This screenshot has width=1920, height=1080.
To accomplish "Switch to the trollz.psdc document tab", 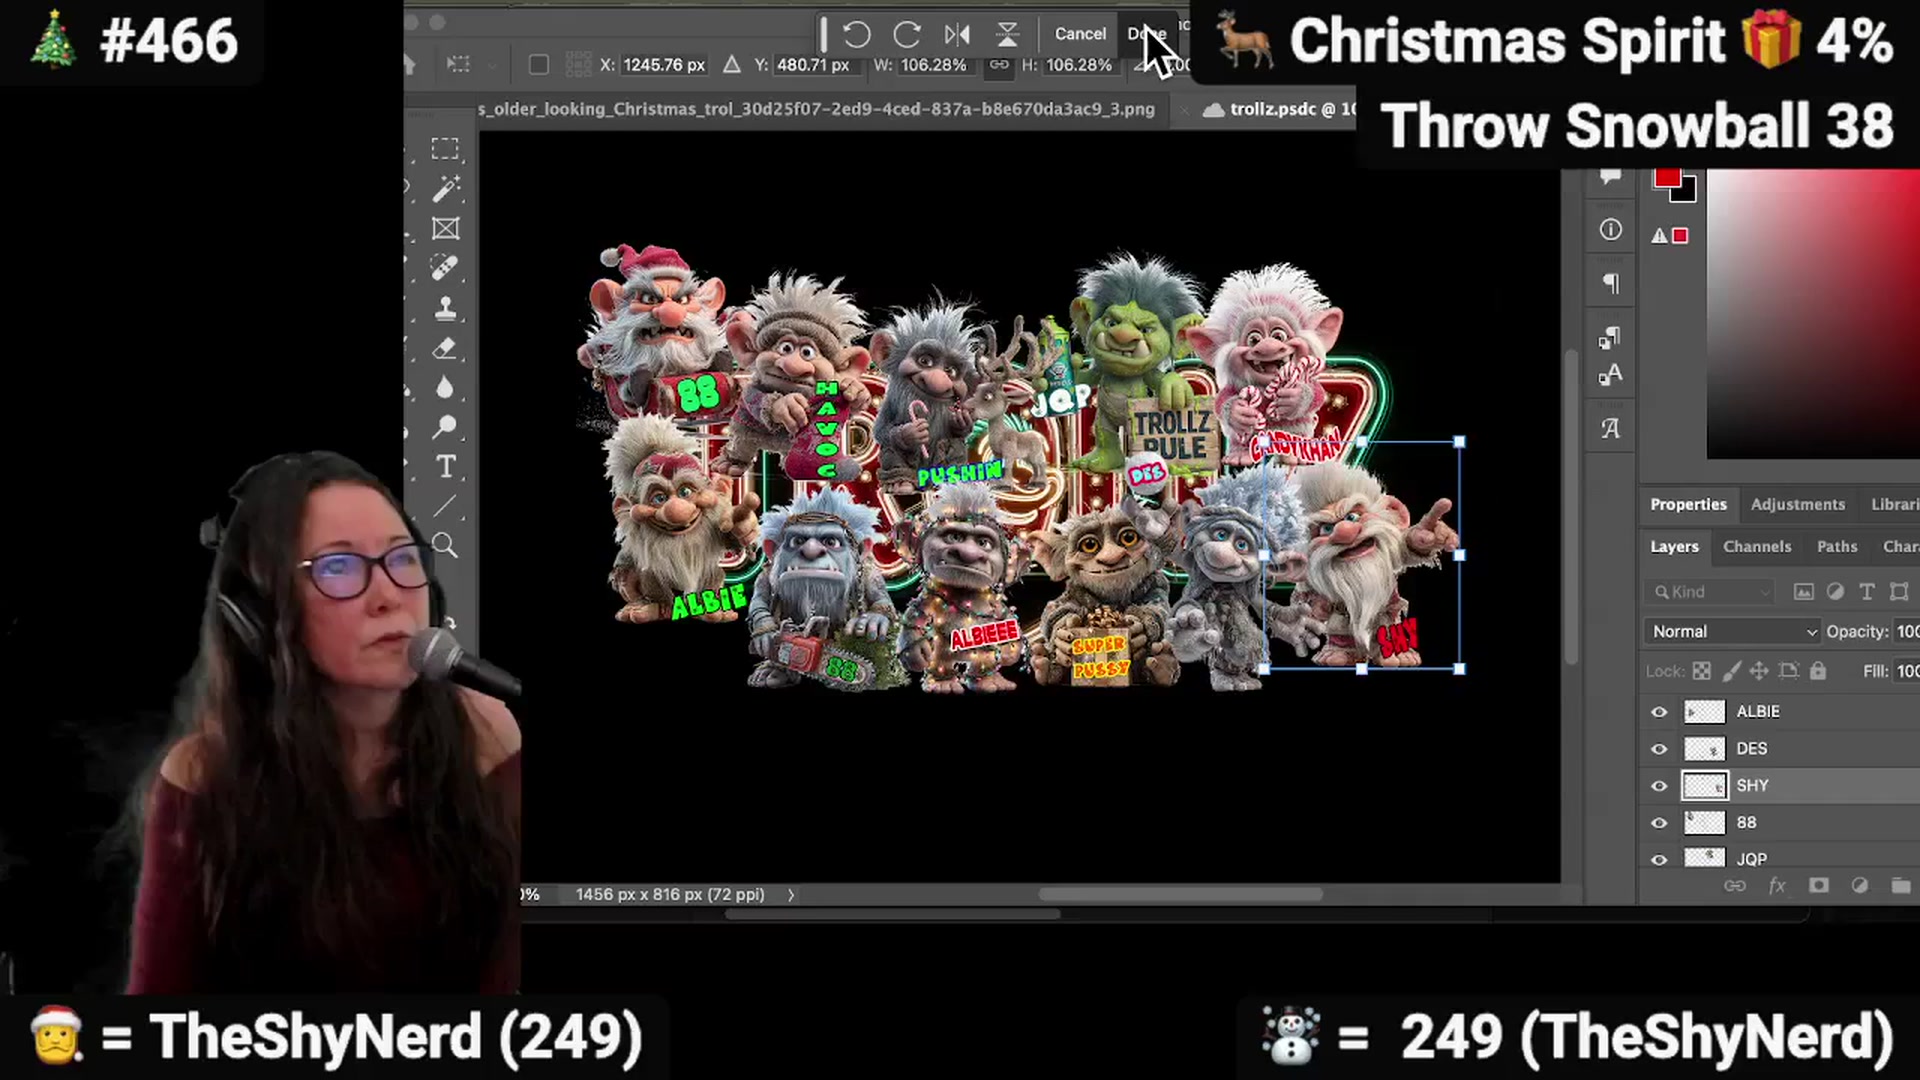I will pos(1281,109).
